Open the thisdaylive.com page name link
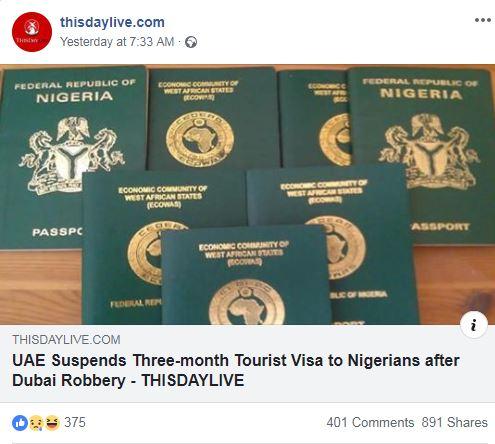This screenshot has width=495, height=444. coord(112,22)
